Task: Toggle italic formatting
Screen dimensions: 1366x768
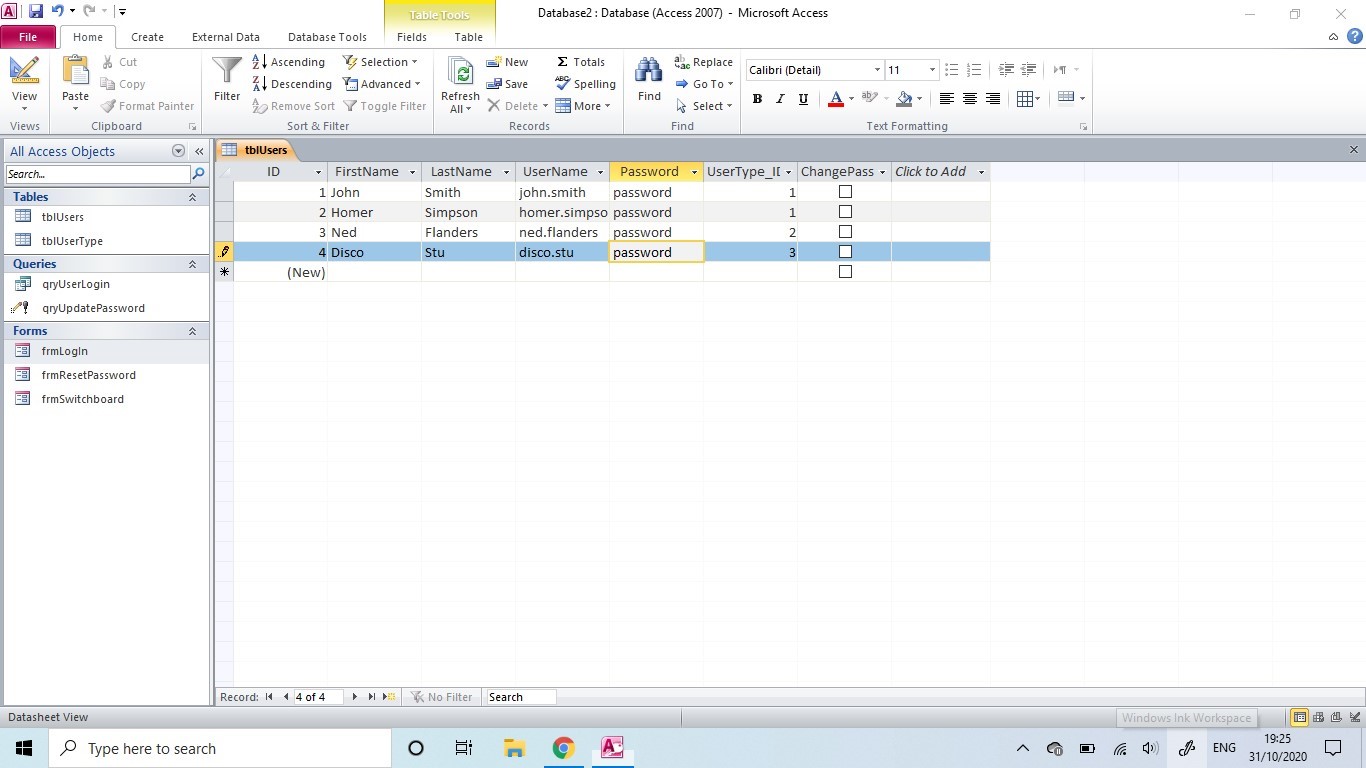Action: (780, 98)
